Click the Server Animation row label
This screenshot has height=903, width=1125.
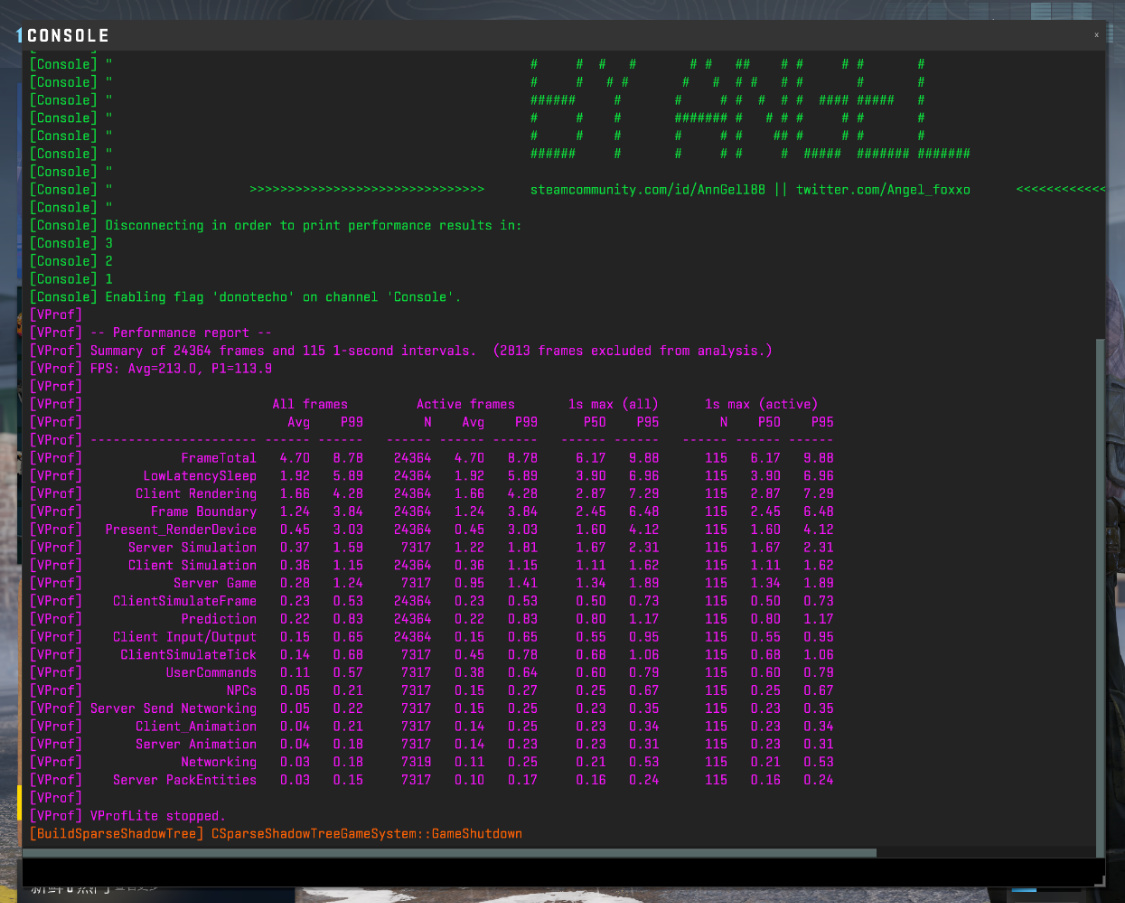pyautogui.click(x=196, y=744)
